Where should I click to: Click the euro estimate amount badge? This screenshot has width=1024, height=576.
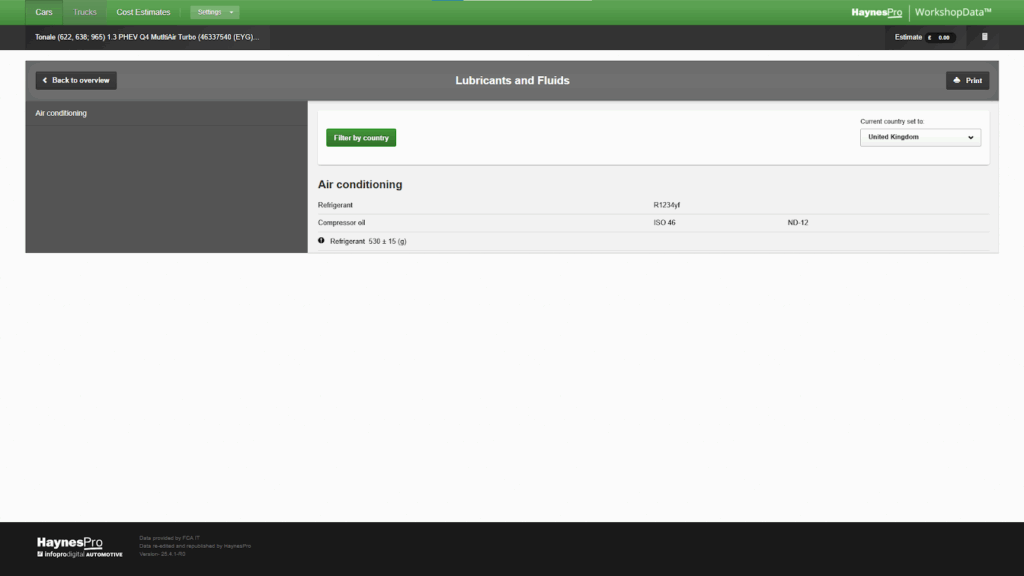click(x=940, y=38)
